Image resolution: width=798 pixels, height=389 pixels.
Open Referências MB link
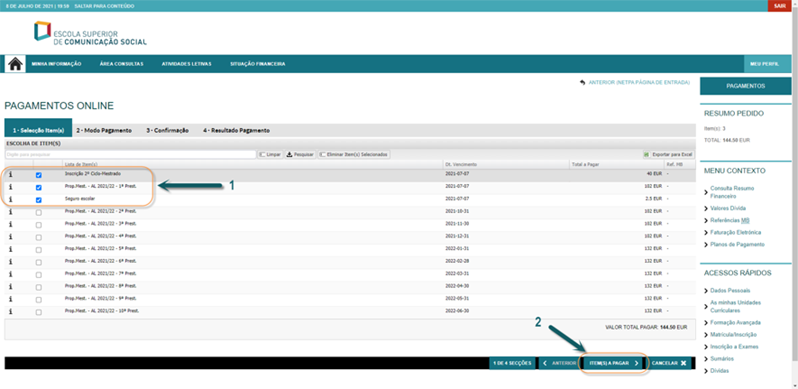coord(730,220)
